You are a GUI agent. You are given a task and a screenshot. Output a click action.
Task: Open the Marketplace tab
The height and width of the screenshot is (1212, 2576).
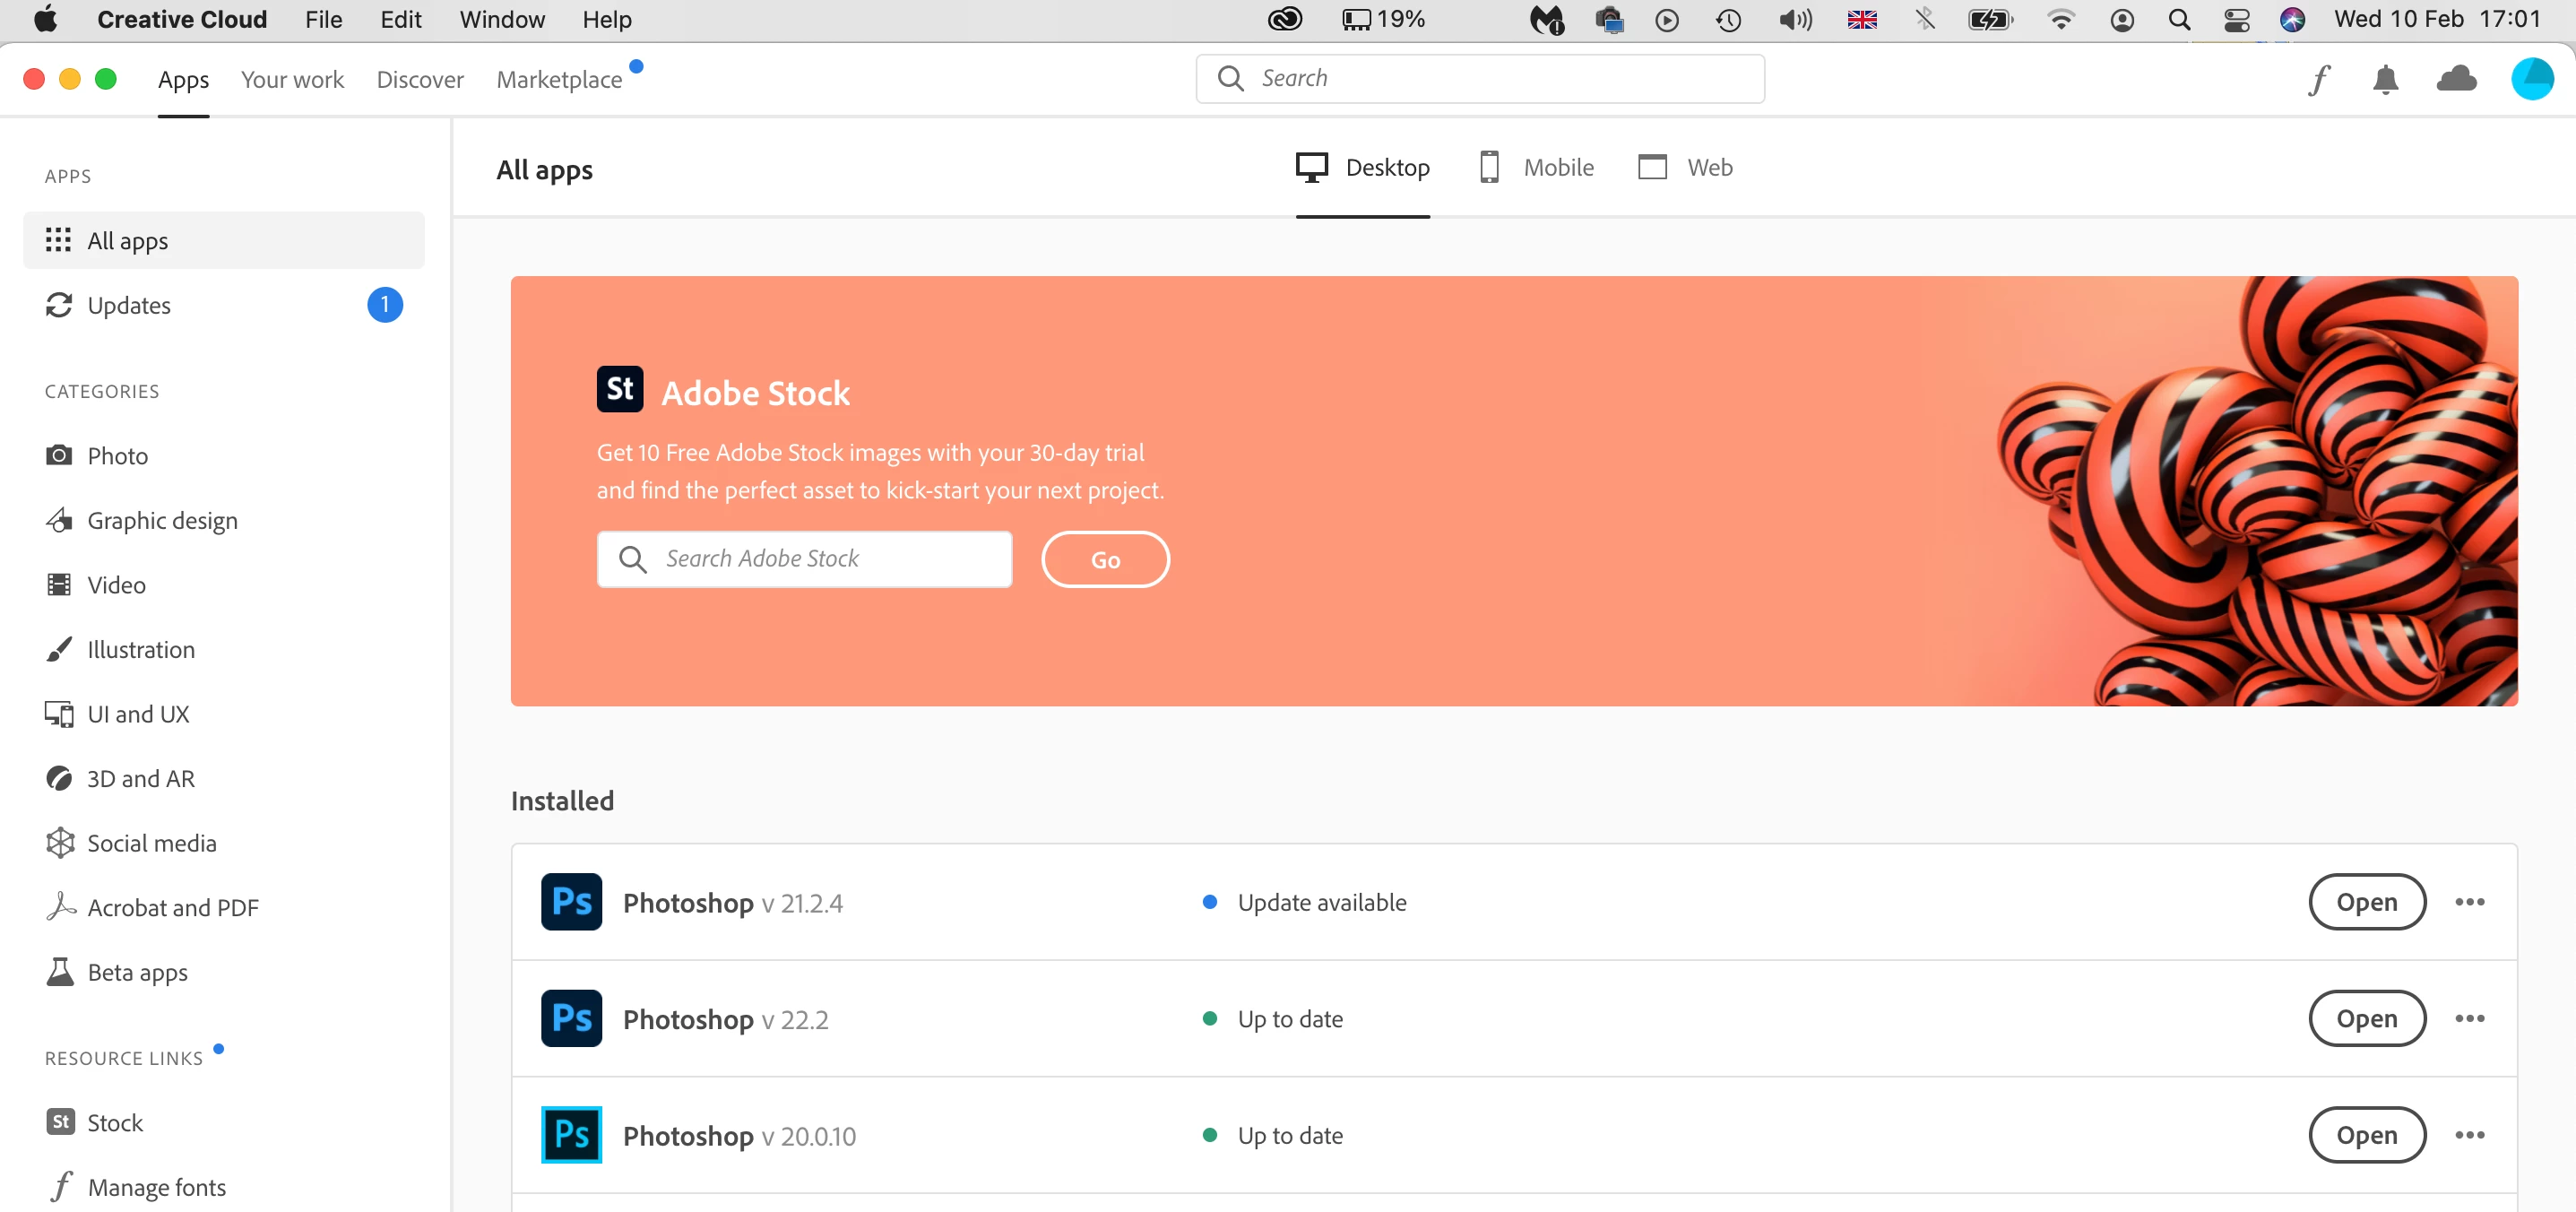tap(559, 79)
